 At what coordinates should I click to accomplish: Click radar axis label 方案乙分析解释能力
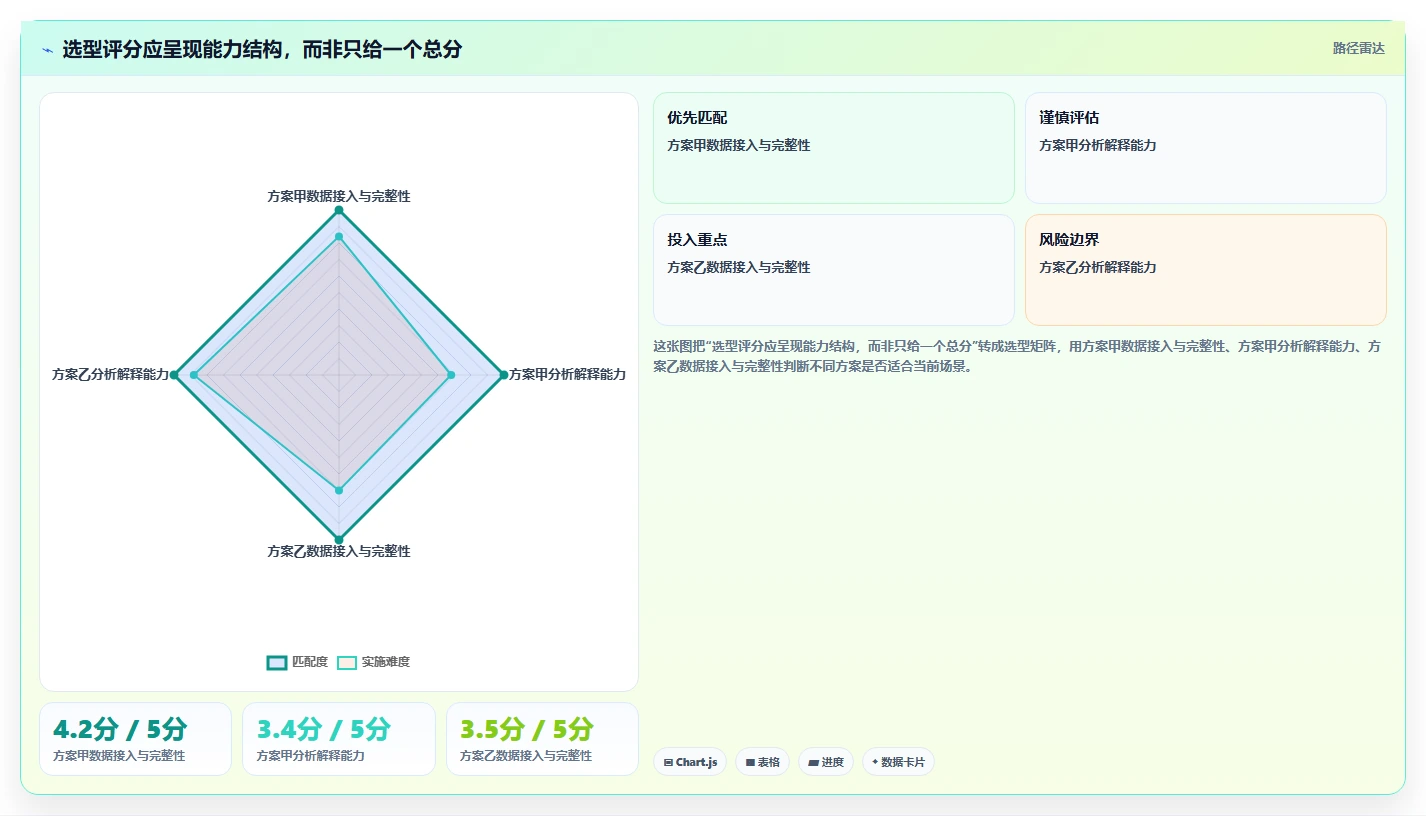click(111, 374)
